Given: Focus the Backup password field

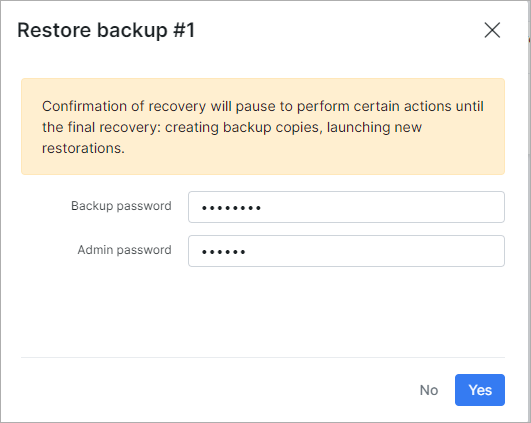Looking at the screenshot, I should tap(346, 207).
